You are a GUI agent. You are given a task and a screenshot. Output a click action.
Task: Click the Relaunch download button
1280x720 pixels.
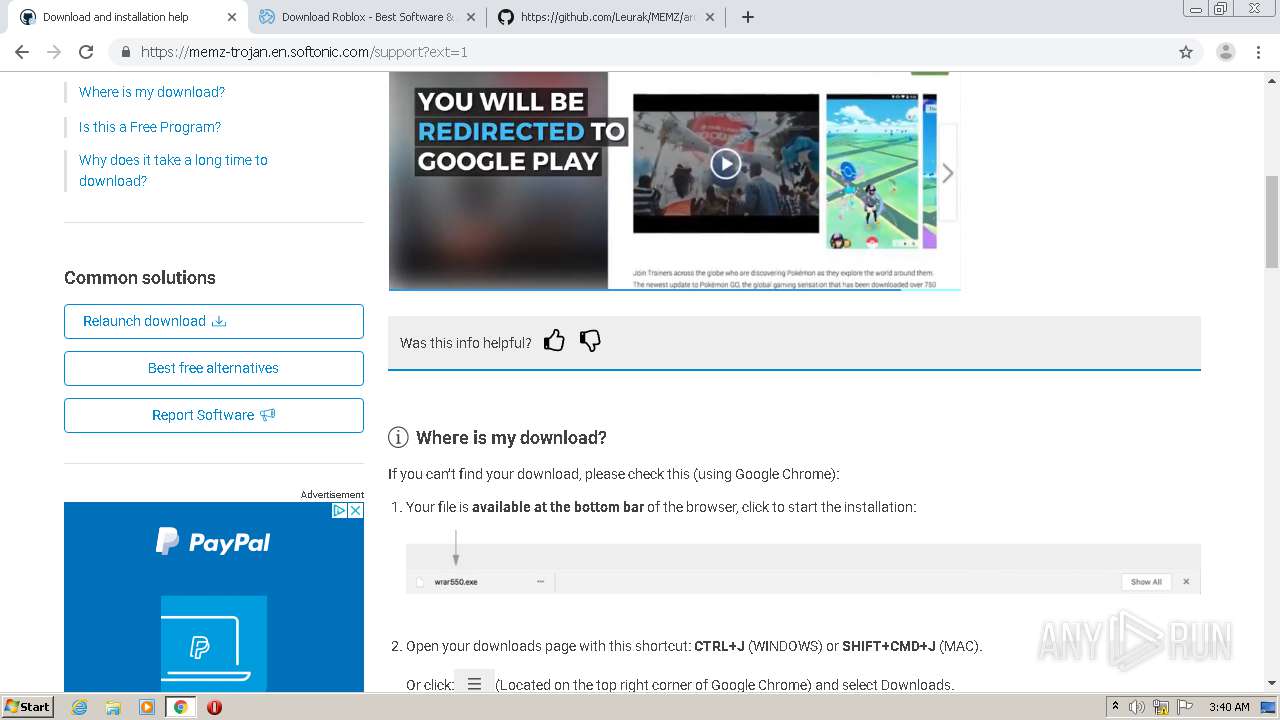pyautogui.click(x=214, y=321)
